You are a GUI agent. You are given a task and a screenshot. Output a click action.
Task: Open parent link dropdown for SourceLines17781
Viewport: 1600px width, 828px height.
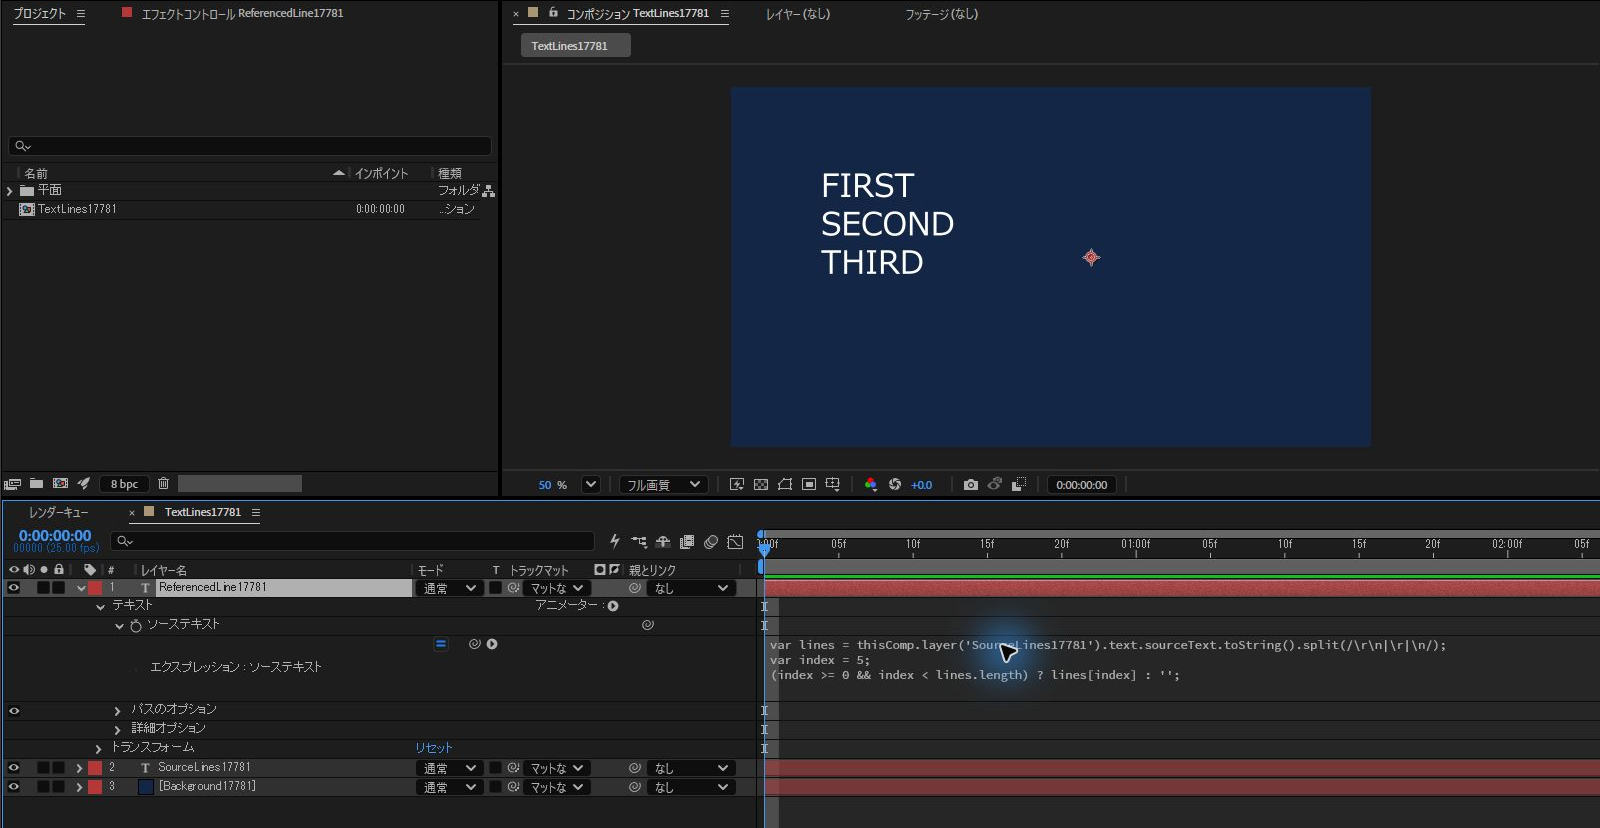690,768
